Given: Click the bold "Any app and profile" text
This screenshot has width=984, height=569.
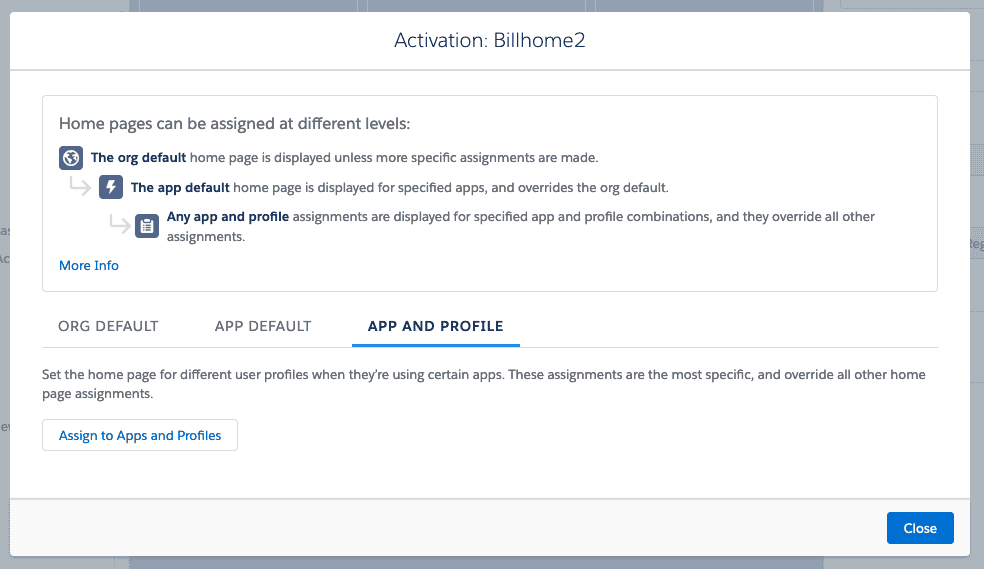Looking at the screenshot, I should (x=227, y=216).
